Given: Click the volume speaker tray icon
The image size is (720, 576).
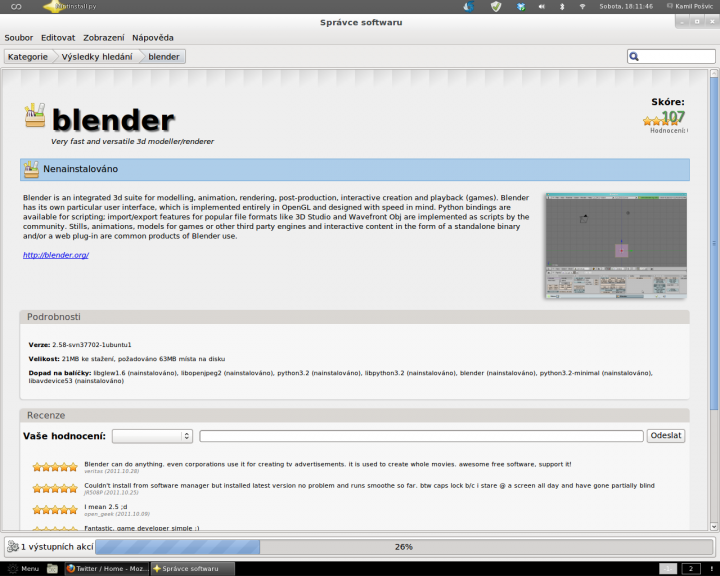Looking at the screenshot, I should [542, 6].
